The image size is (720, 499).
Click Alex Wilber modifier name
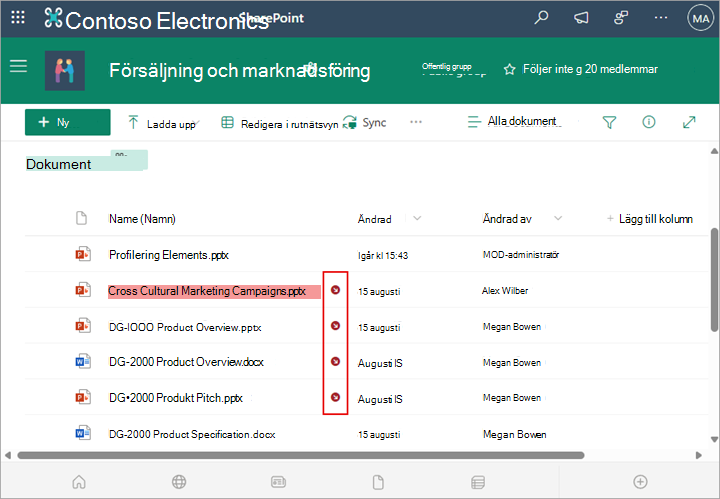coord(505,291)
